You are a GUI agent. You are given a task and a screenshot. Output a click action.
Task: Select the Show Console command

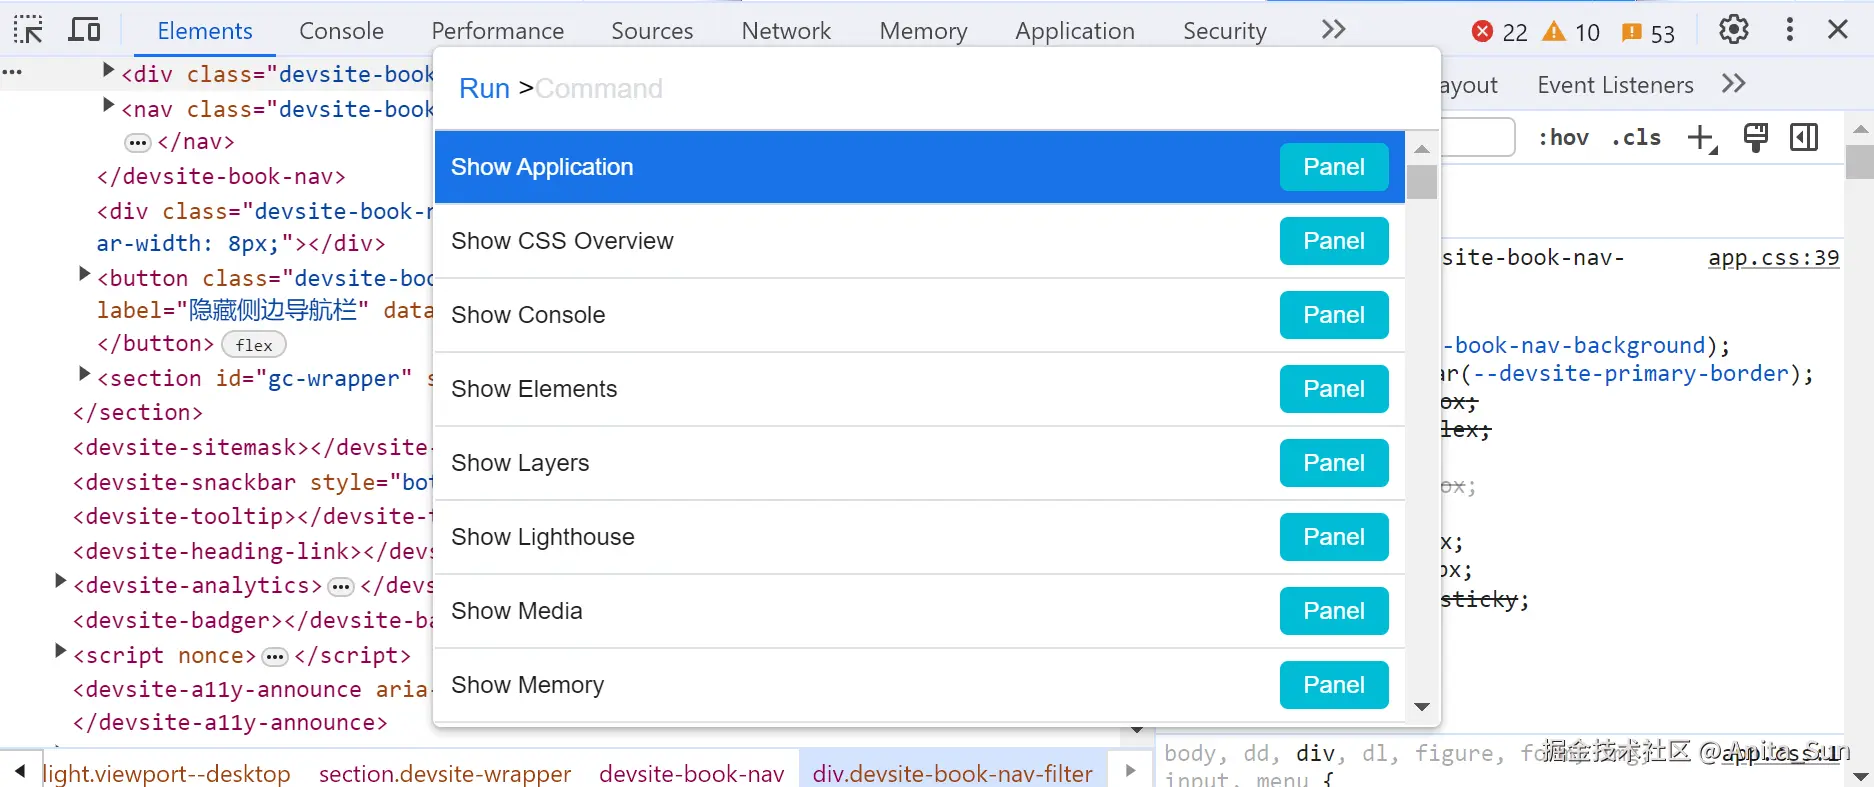click(920, 315)
